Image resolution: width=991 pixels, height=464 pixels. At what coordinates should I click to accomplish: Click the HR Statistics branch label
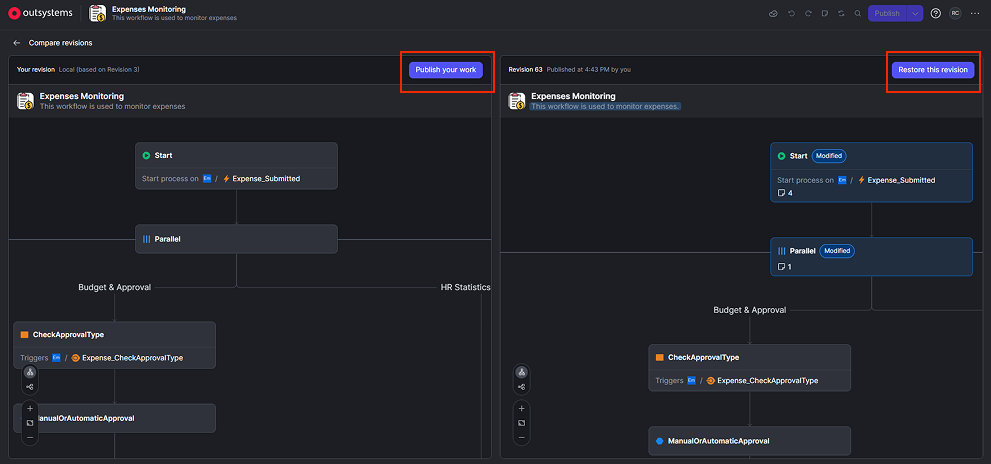466,287
